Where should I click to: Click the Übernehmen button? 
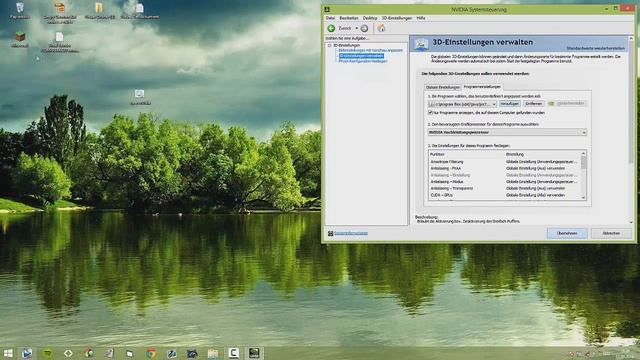pyautogui.click(x=567, y=233)
